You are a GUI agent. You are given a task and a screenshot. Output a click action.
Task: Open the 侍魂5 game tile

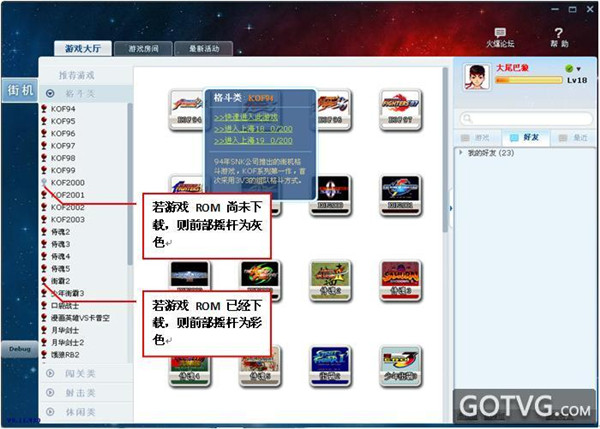pos(260,371)
